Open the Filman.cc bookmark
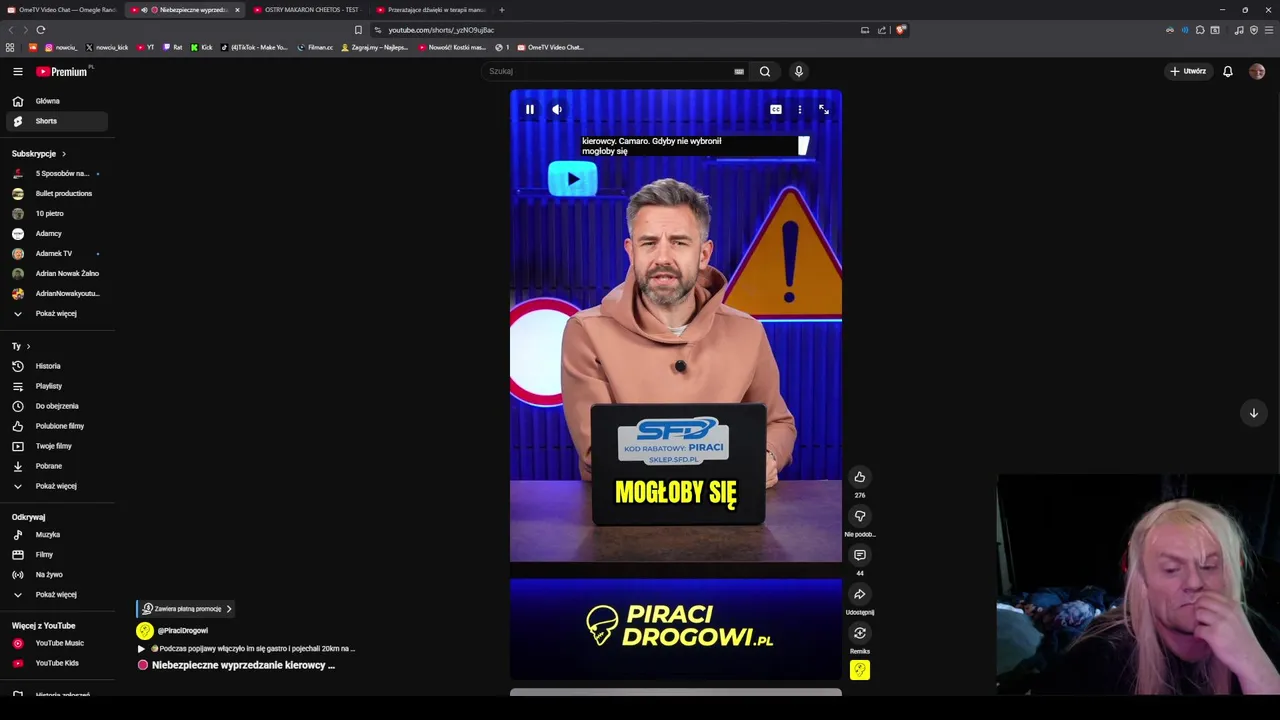This screenshot has height=720, width=1280. click(x=315, y=47)
